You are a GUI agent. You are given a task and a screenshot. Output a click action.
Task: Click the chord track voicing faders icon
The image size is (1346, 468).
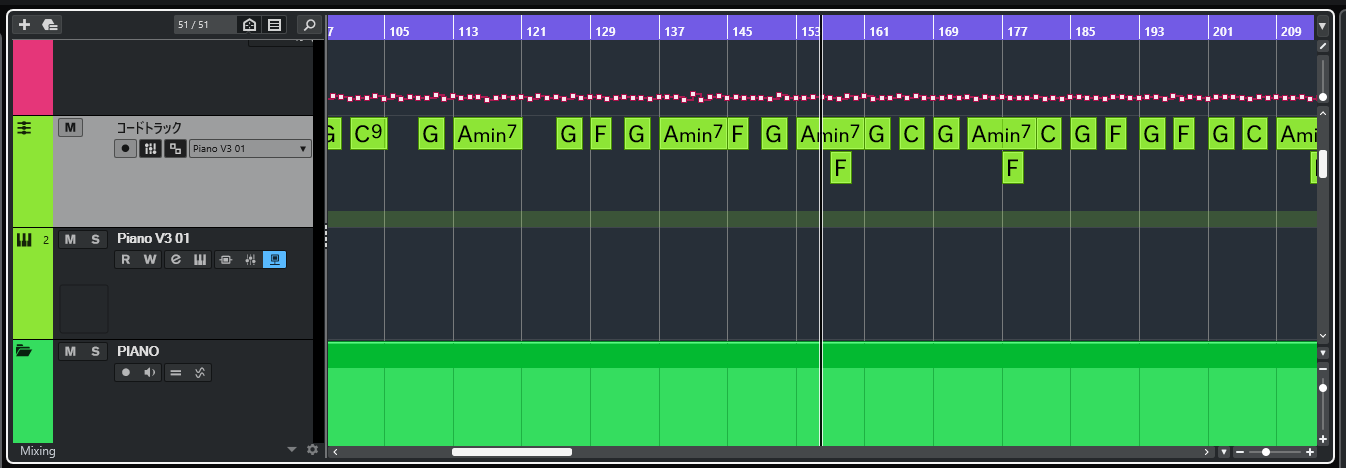tap(150, 148)
